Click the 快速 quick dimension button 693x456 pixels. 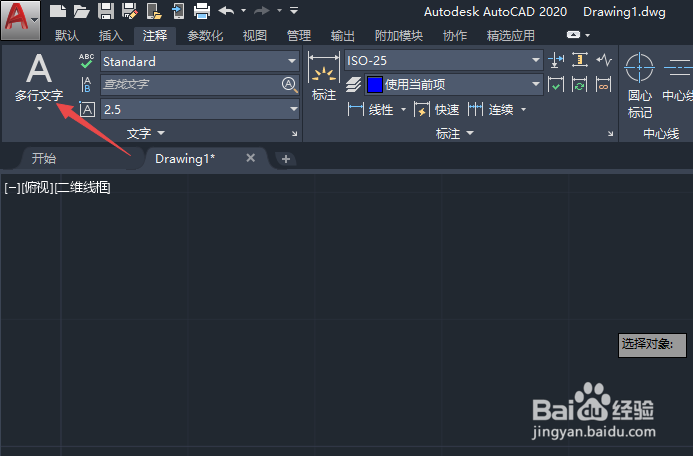tap(437, 109)
